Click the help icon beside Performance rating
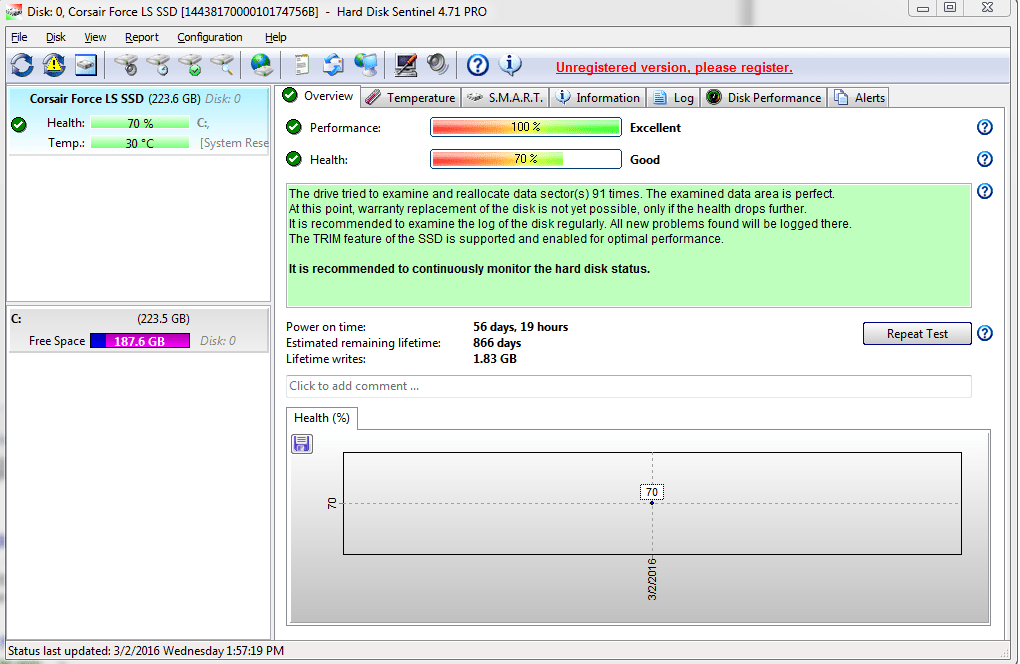The width and height of the screenshot is (1020, 664). [985, 127]
